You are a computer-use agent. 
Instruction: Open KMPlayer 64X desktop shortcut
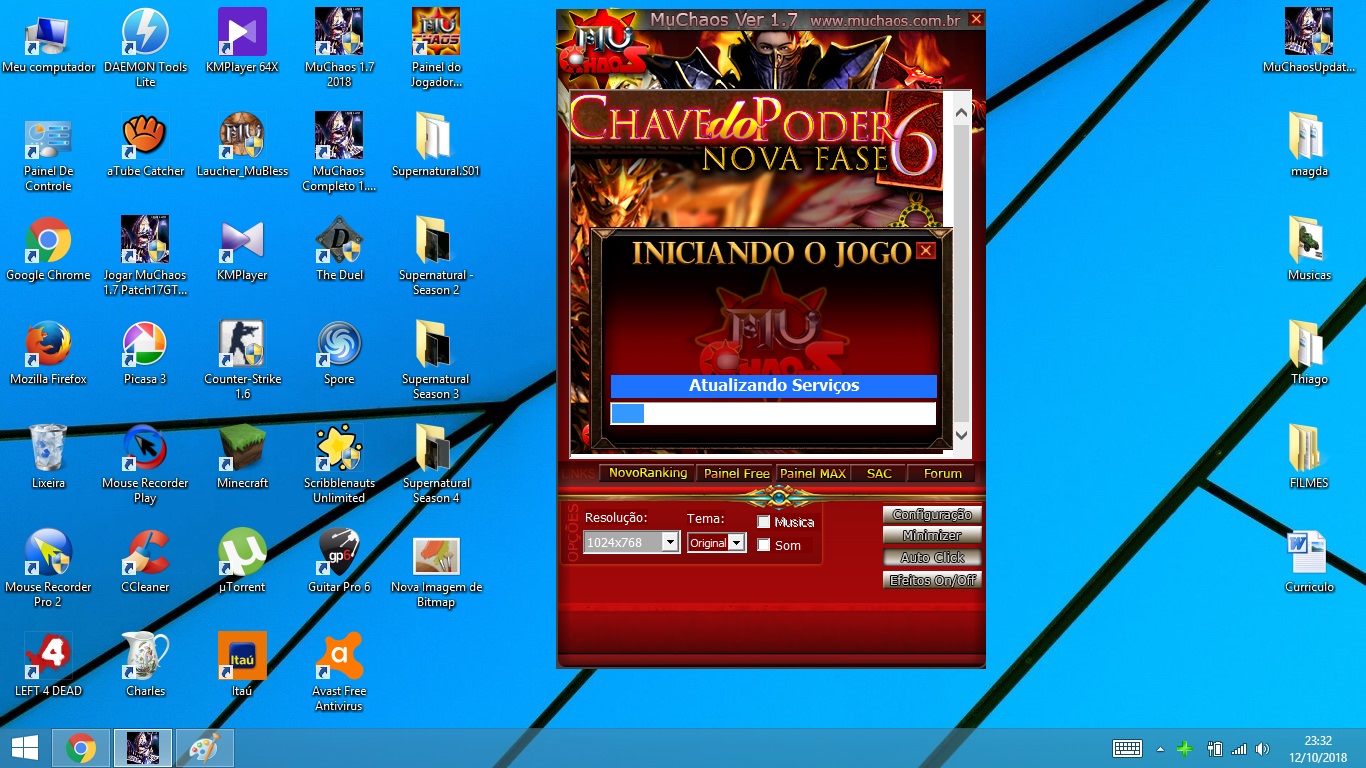click(x=242, y=42)
